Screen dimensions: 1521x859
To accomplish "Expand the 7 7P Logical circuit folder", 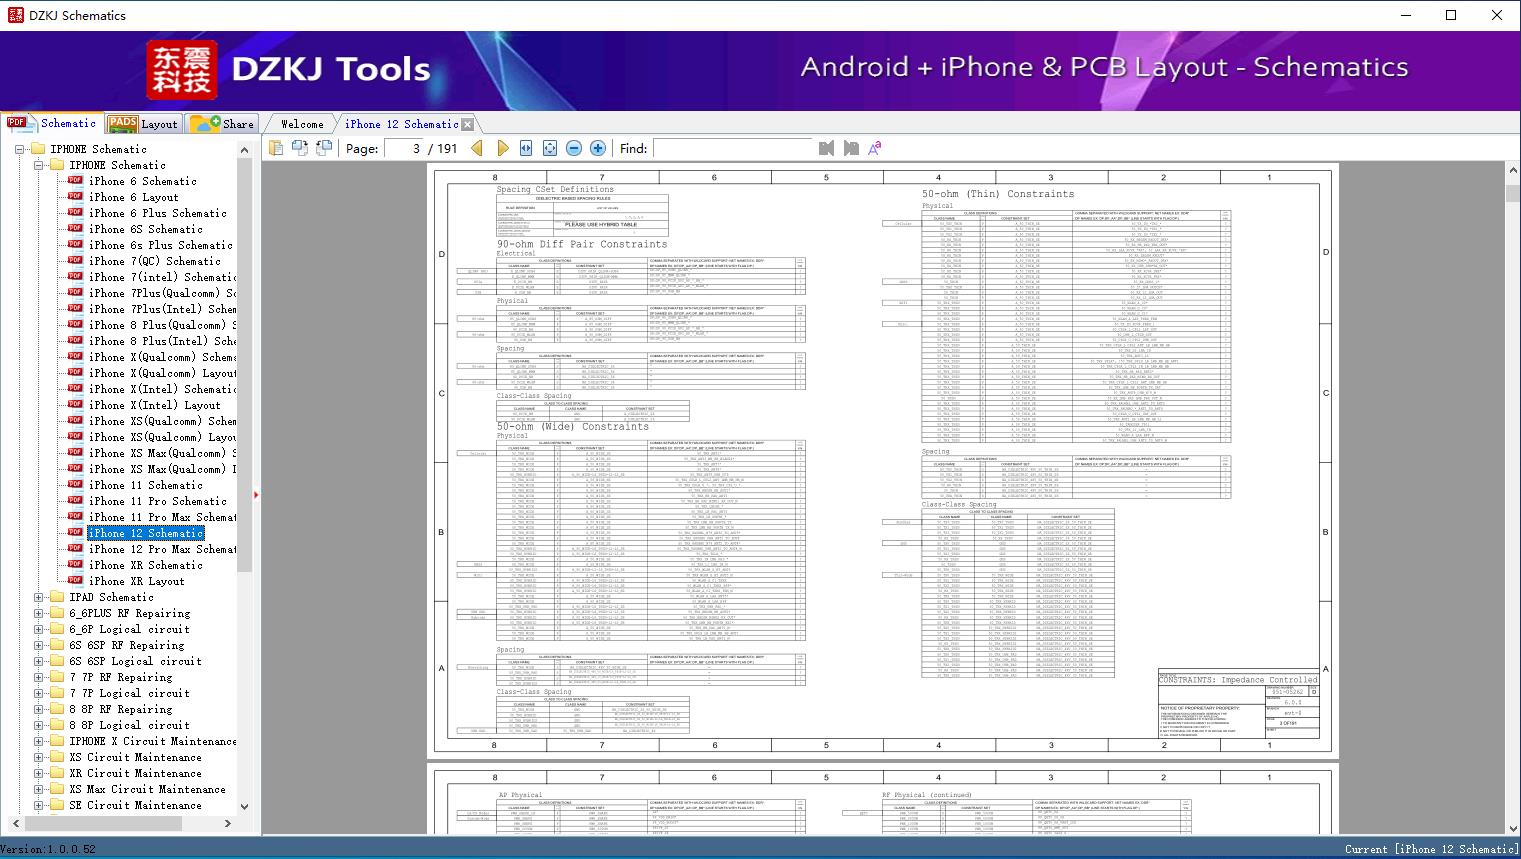I will tap(38, 693).
